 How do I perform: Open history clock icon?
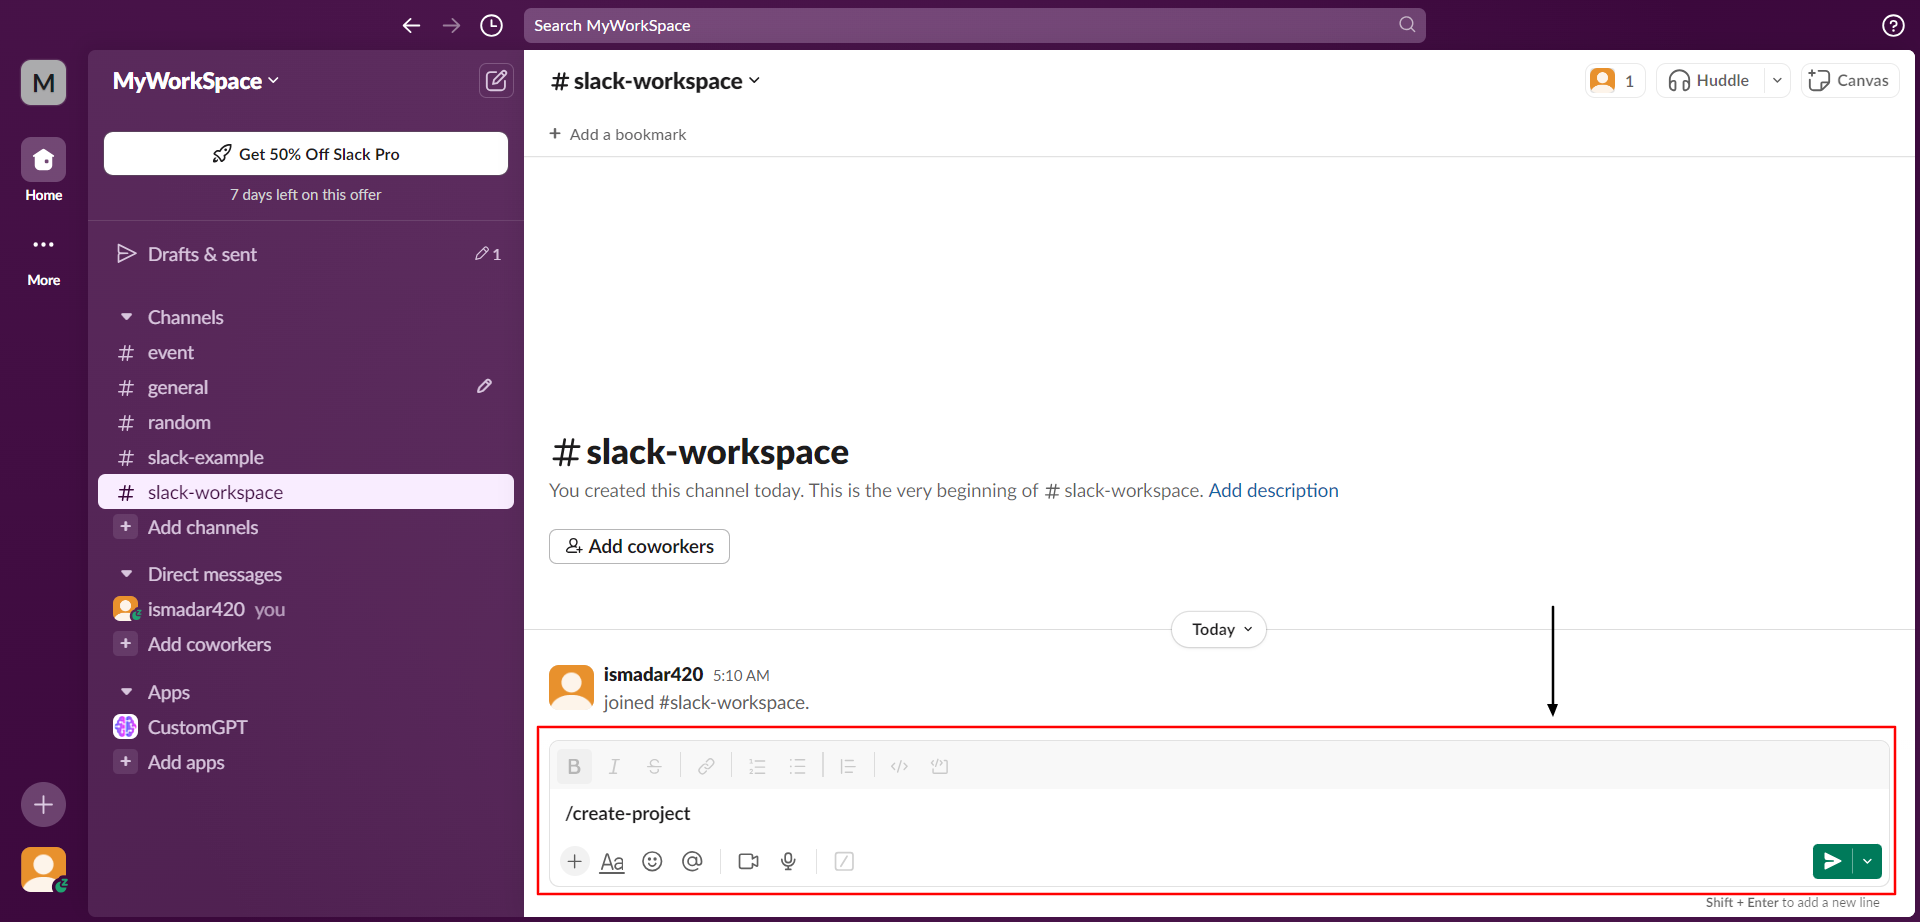(x=491, y=26)
